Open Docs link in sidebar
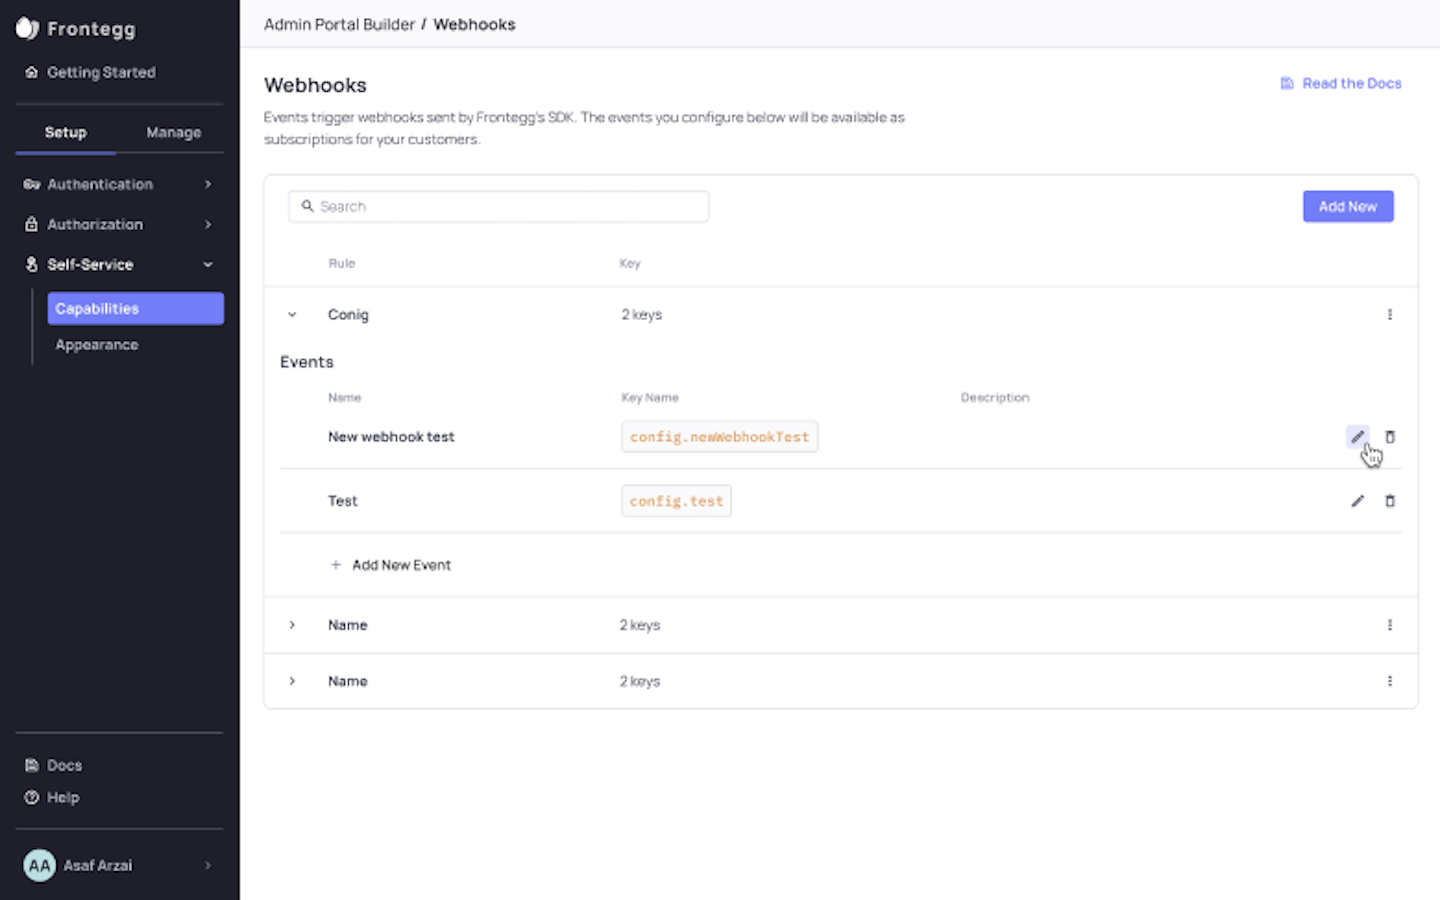Image resolution: width=1440 pixels, height=900 pixels. click(x=65, y=765)
